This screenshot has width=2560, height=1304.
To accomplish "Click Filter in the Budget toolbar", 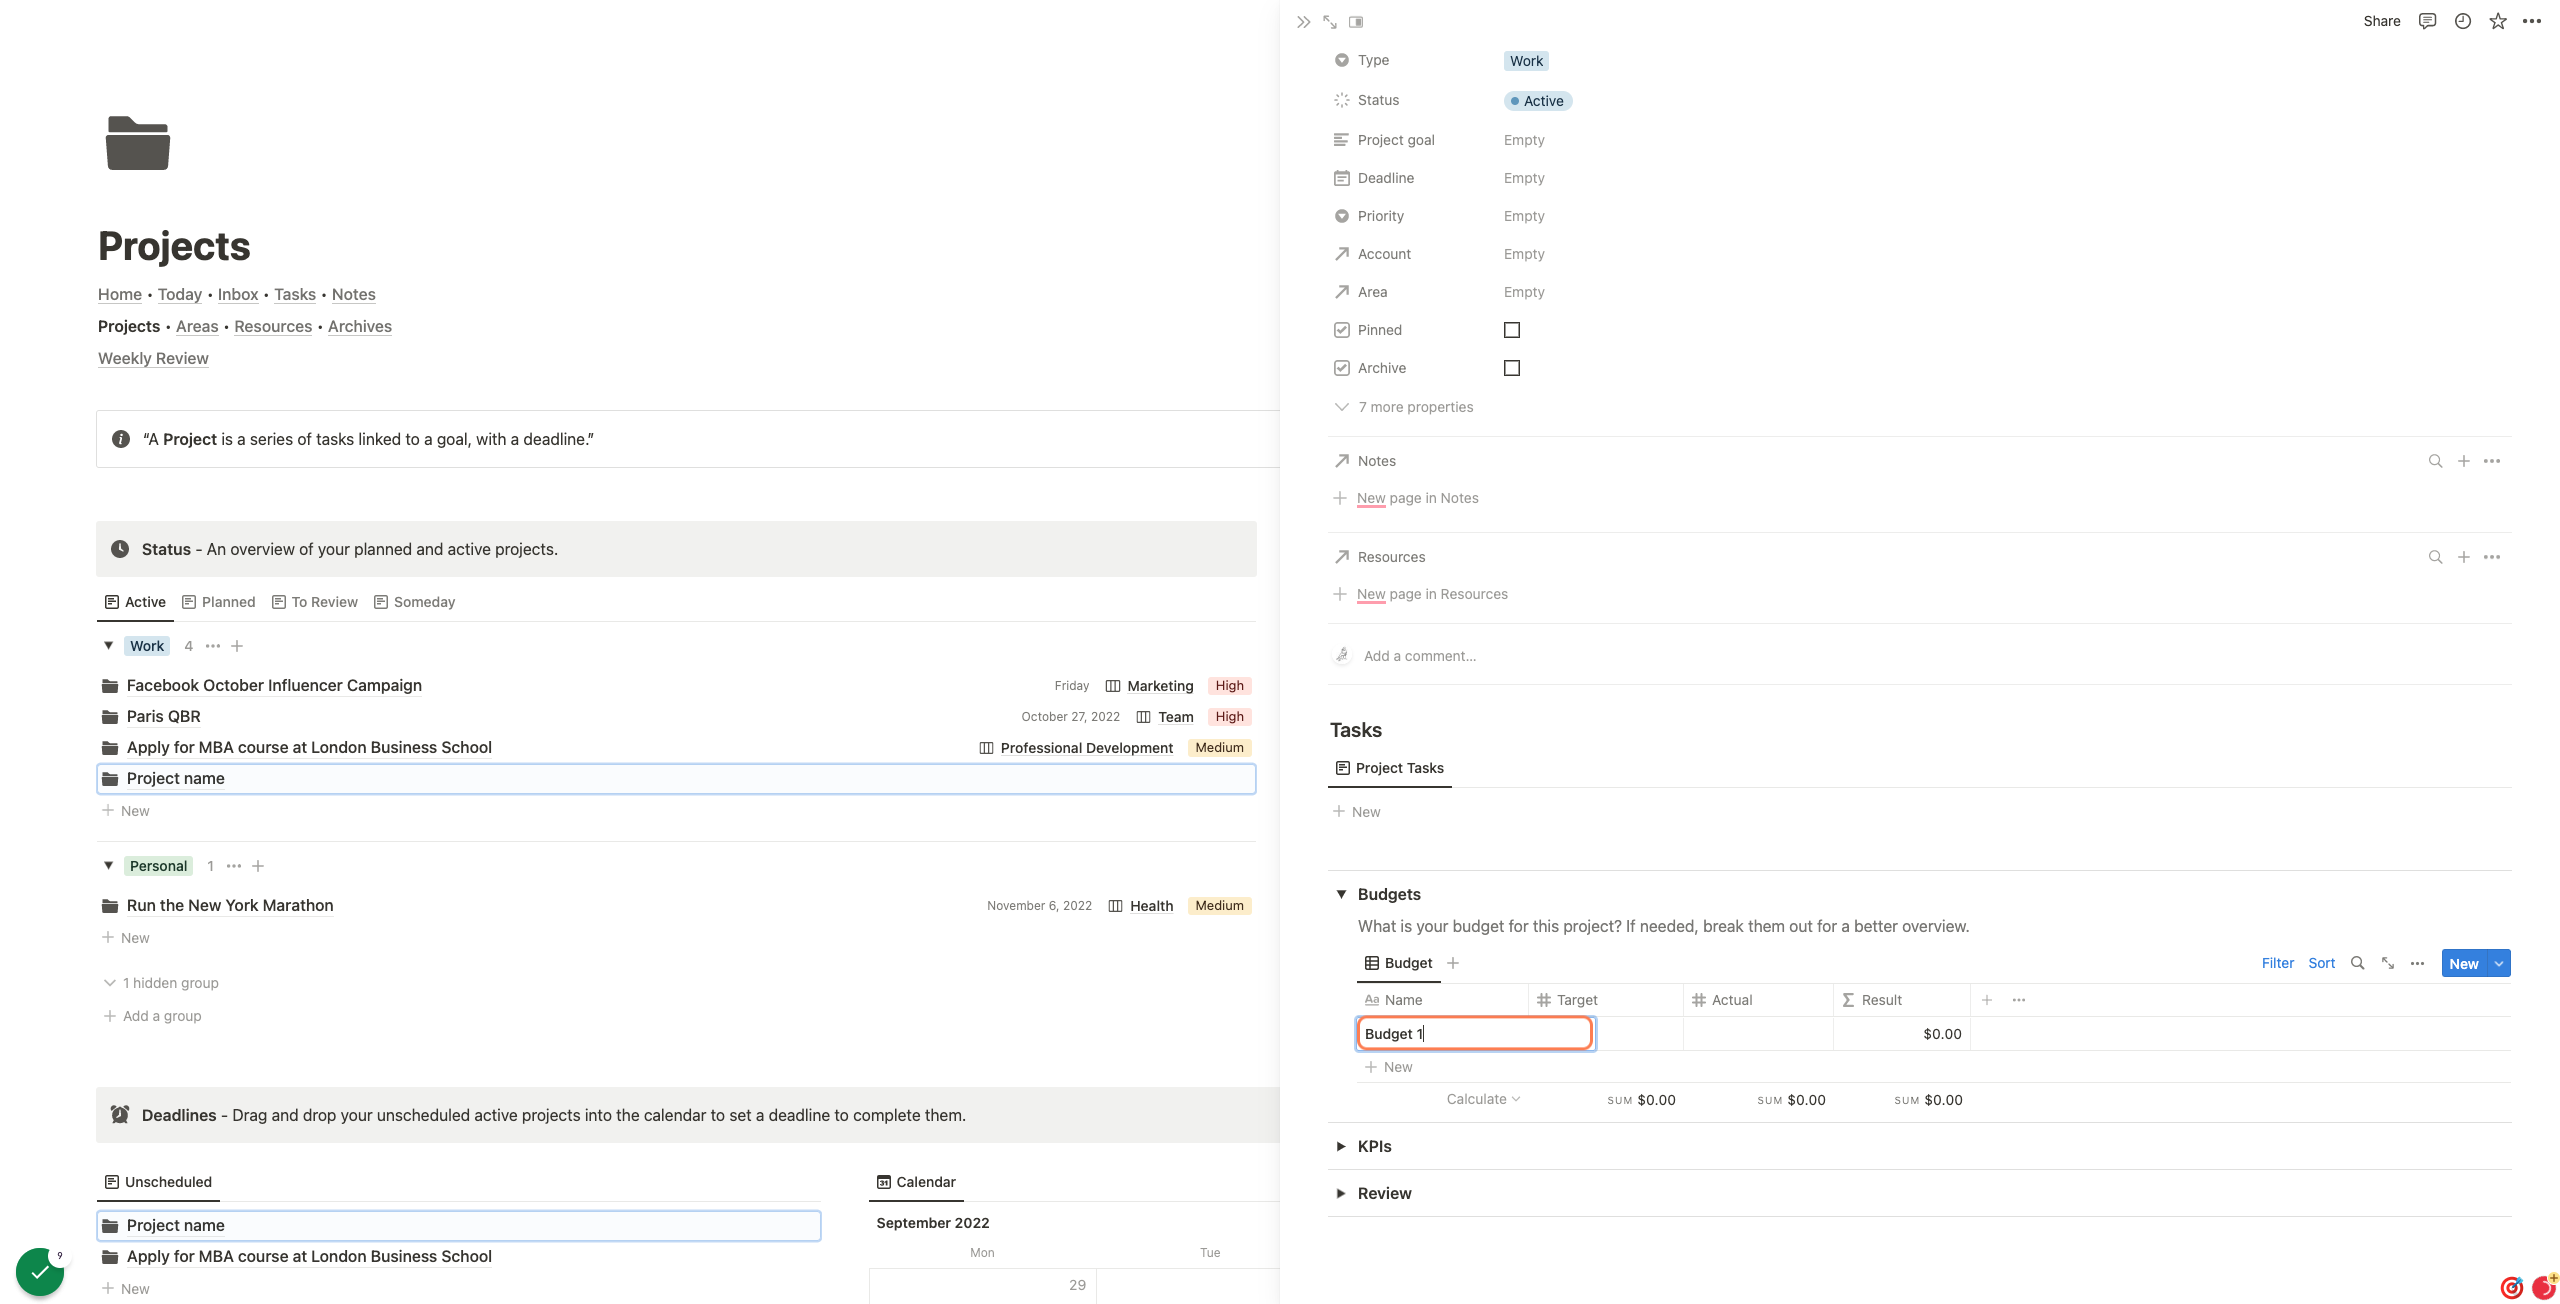I will [x=2277, y=963].
